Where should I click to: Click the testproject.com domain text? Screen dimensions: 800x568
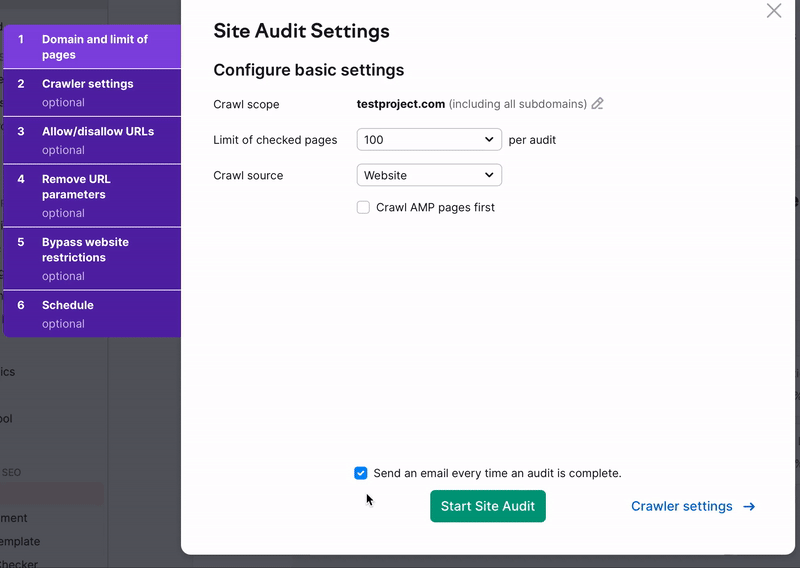(401, 104)
